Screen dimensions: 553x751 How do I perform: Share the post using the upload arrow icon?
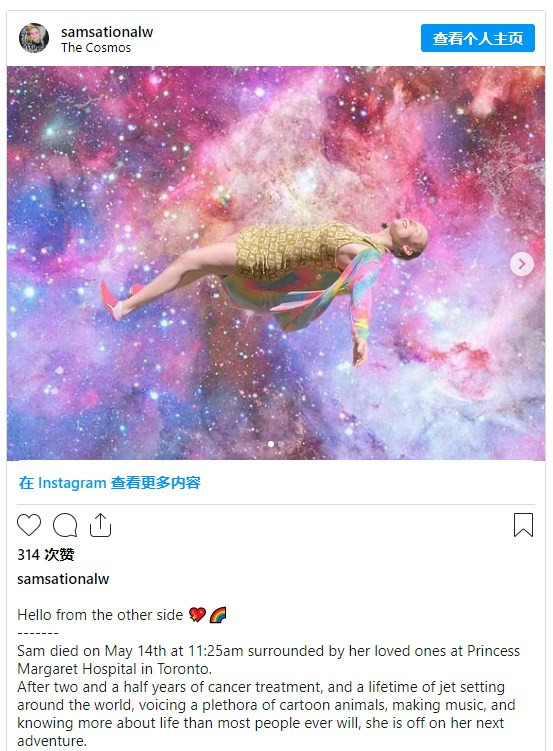pyautogui.click(x=100, y=525)
